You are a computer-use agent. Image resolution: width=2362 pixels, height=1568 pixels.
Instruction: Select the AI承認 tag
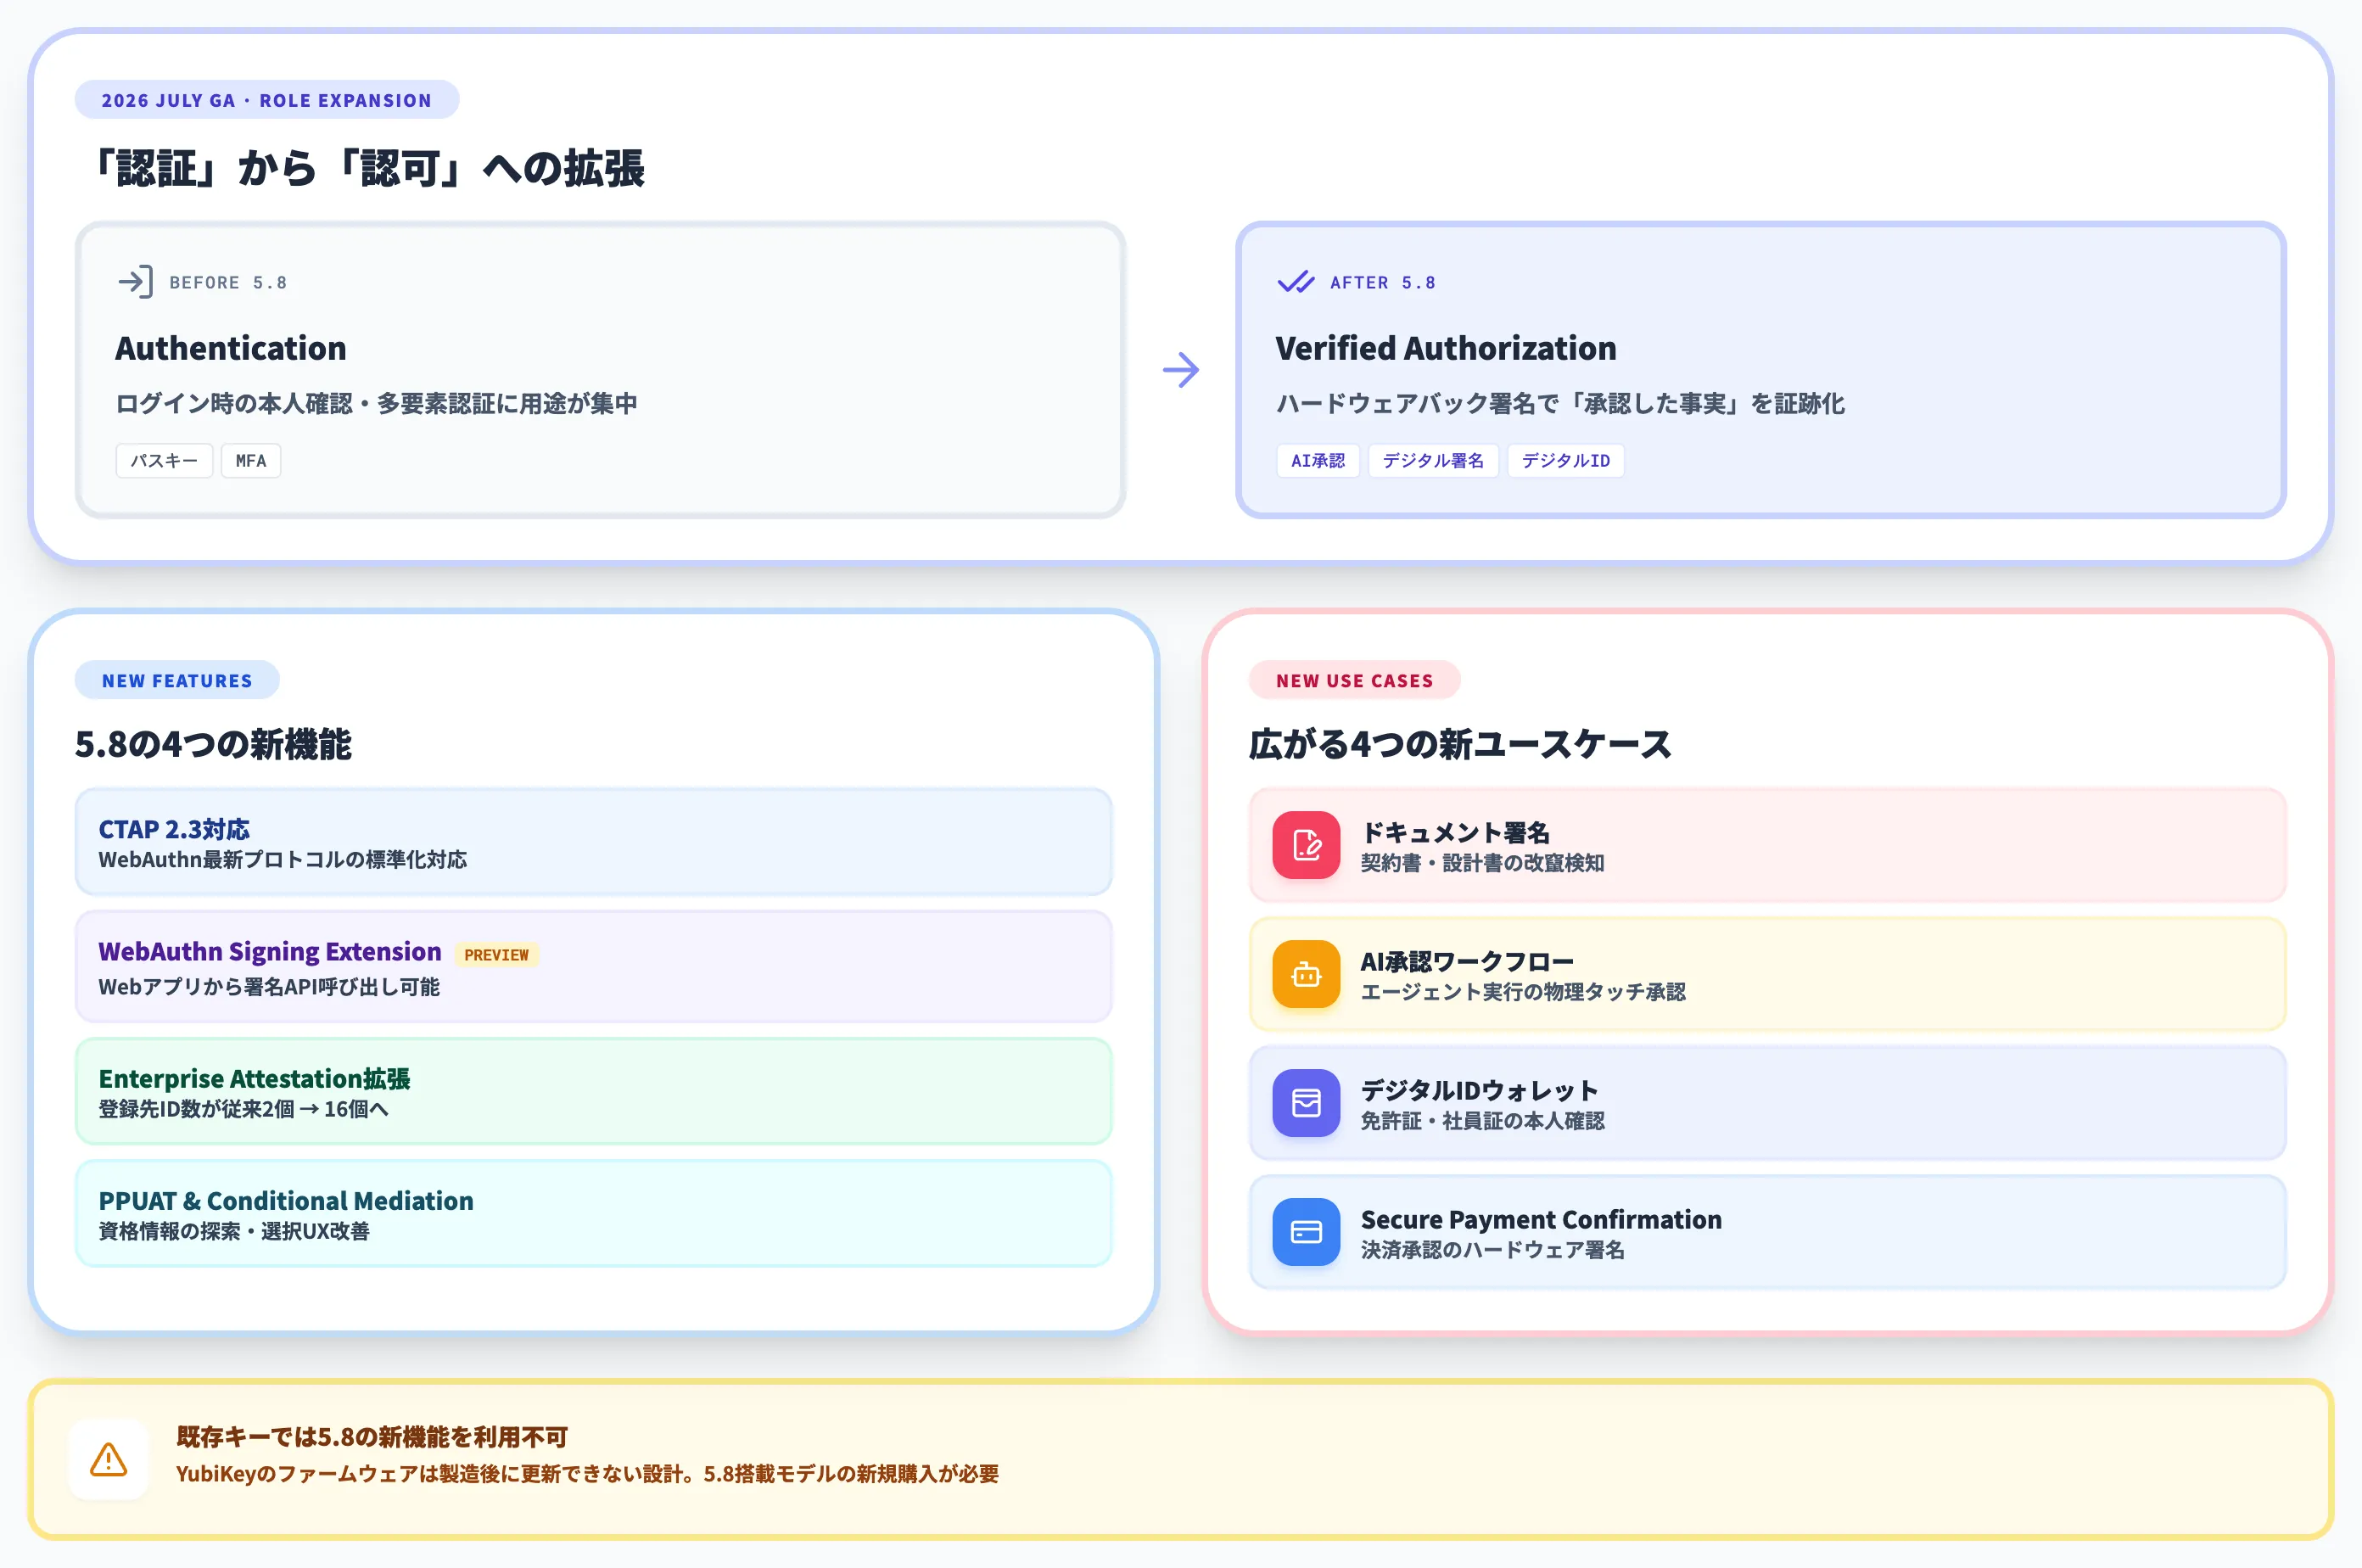(1317, 461)
